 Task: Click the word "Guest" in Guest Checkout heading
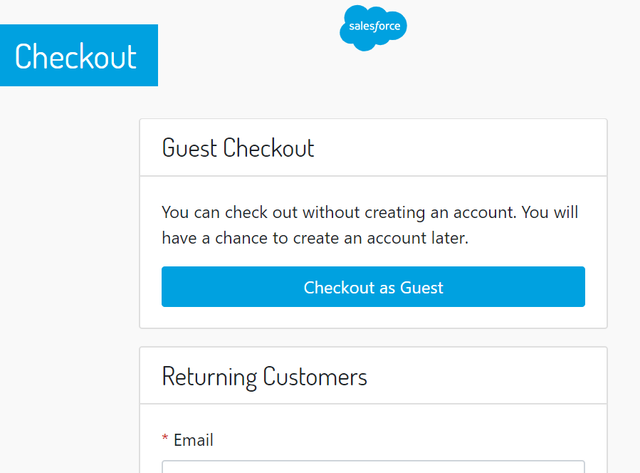click(x=190, y=148)
